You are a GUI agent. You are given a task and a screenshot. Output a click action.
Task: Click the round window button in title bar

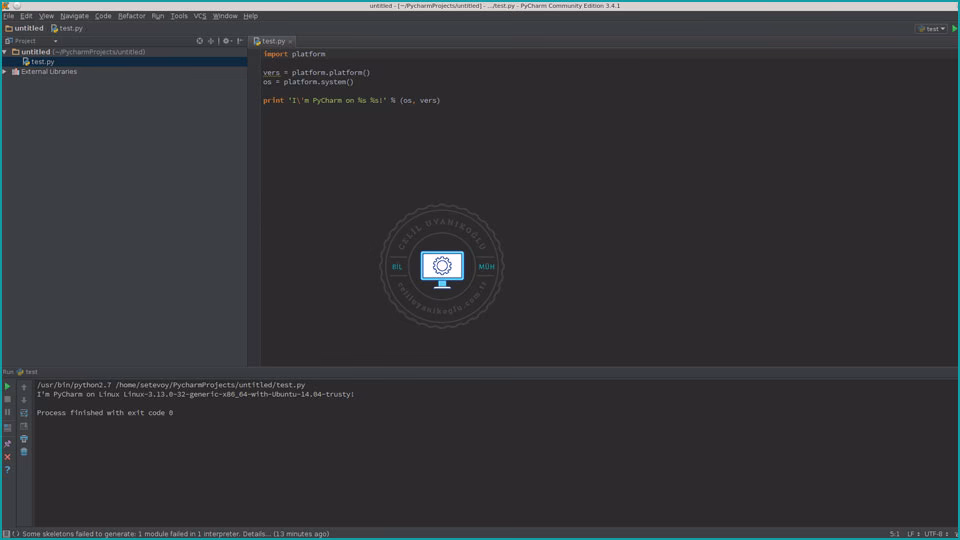pos(17,6)
